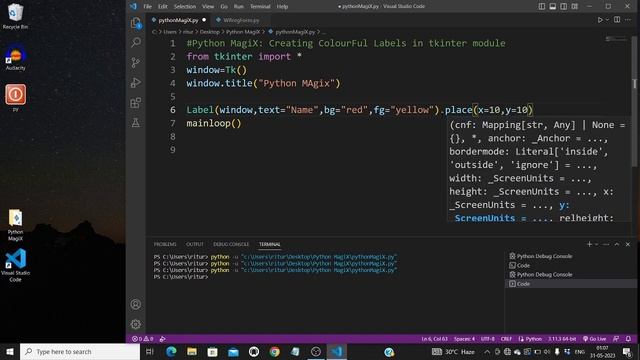Run the Python file with play button
Viewport: 640px width, 360px height.
pyautogui.click(x=600, y=20)
